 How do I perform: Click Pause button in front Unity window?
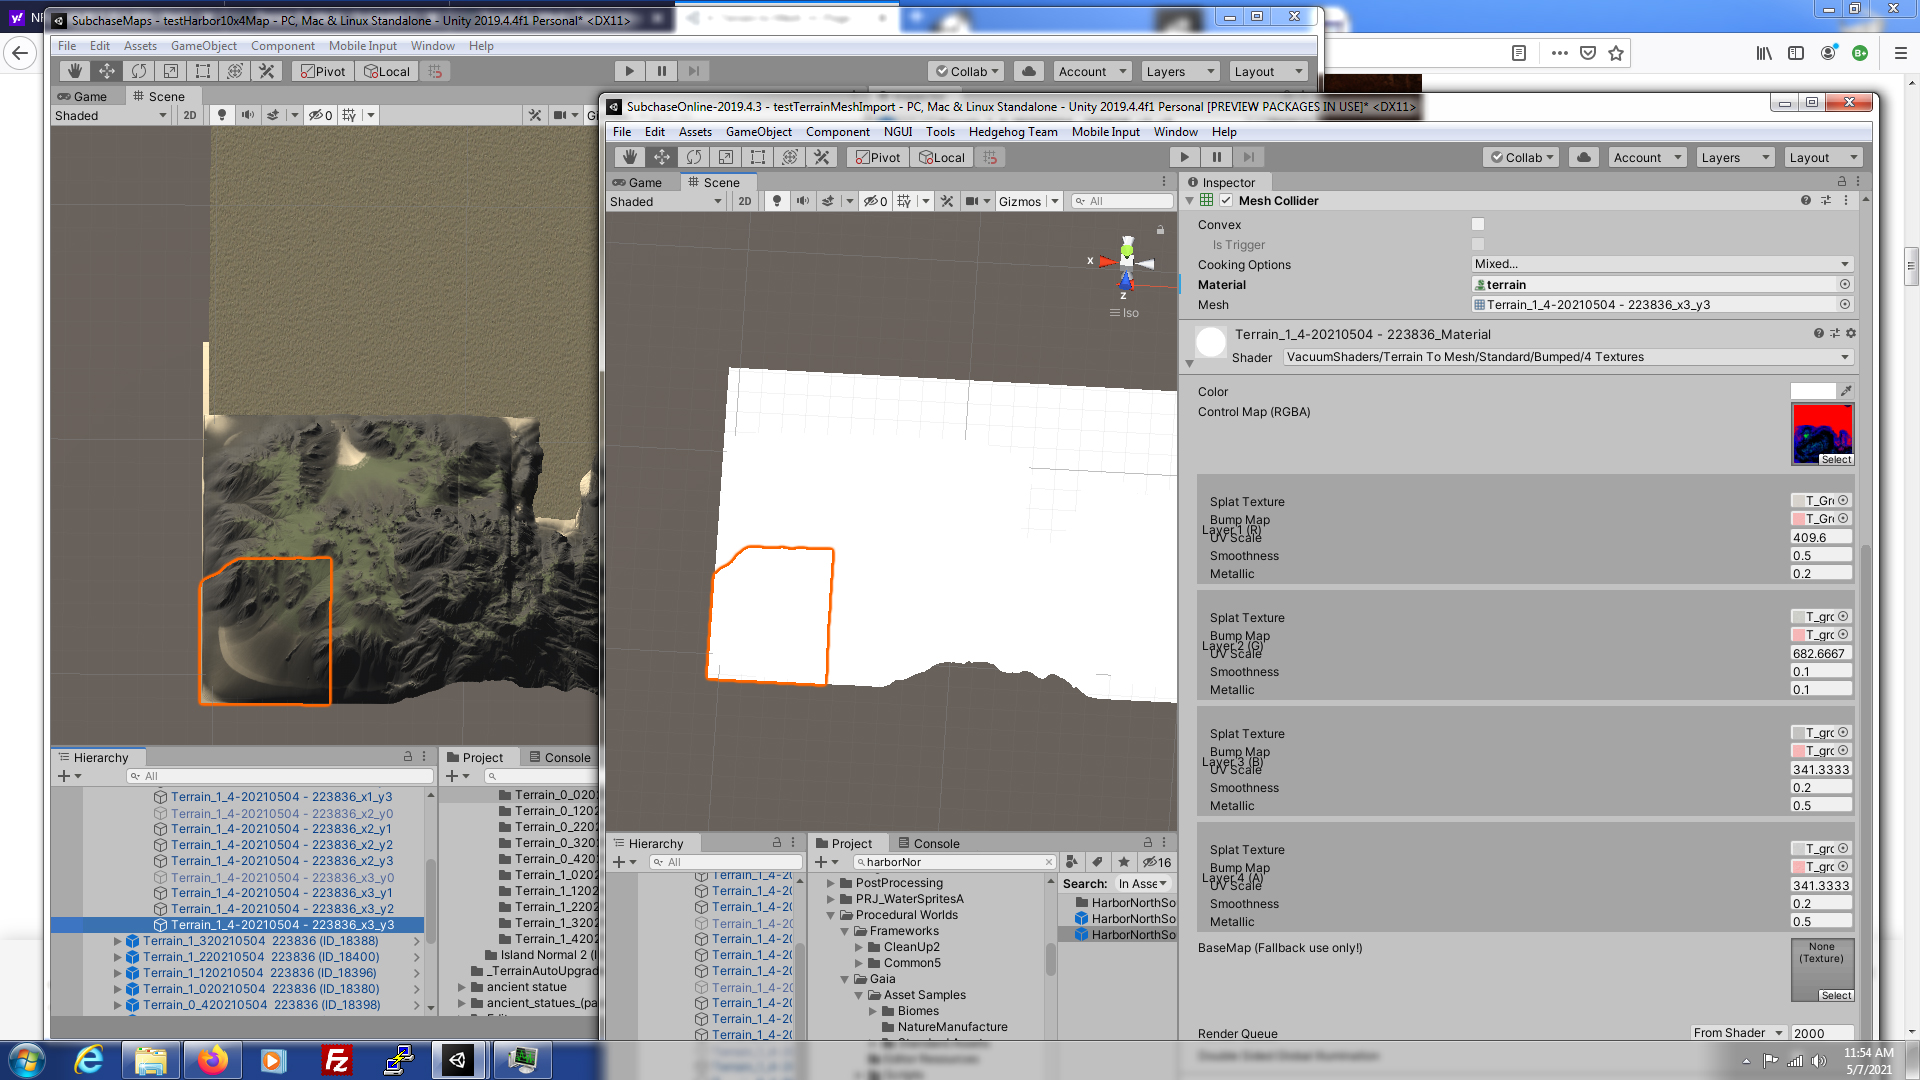(x=1216, y=157)
